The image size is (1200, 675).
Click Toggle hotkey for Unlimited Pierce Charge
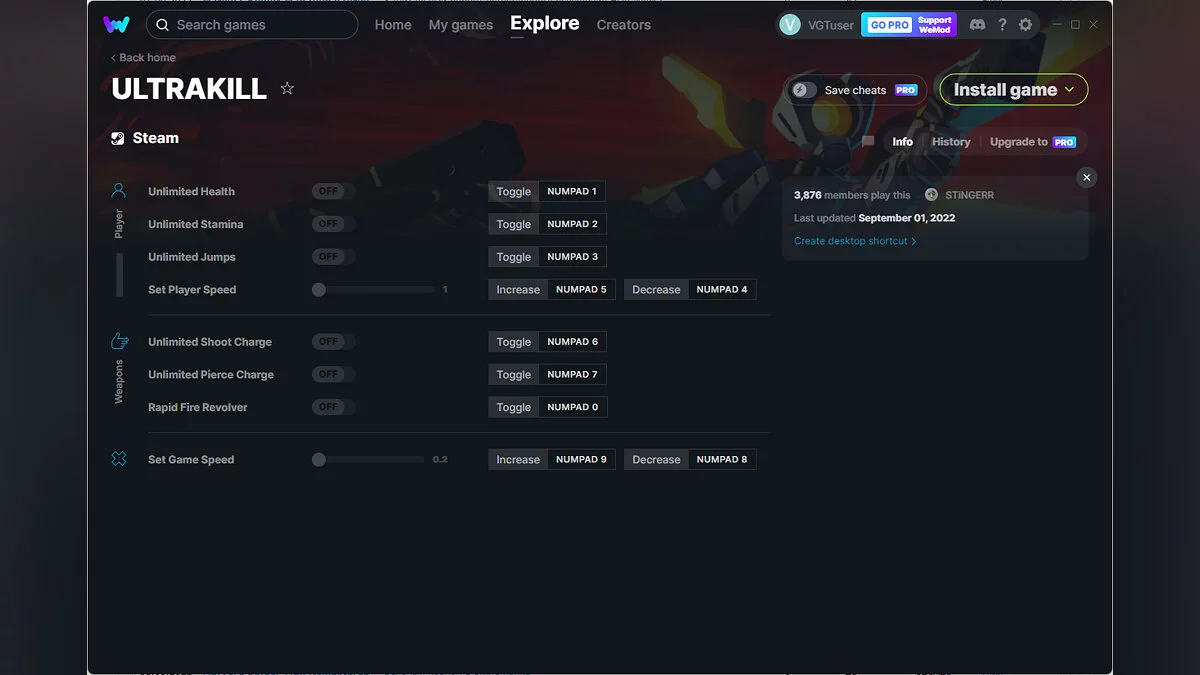[547, 374]
